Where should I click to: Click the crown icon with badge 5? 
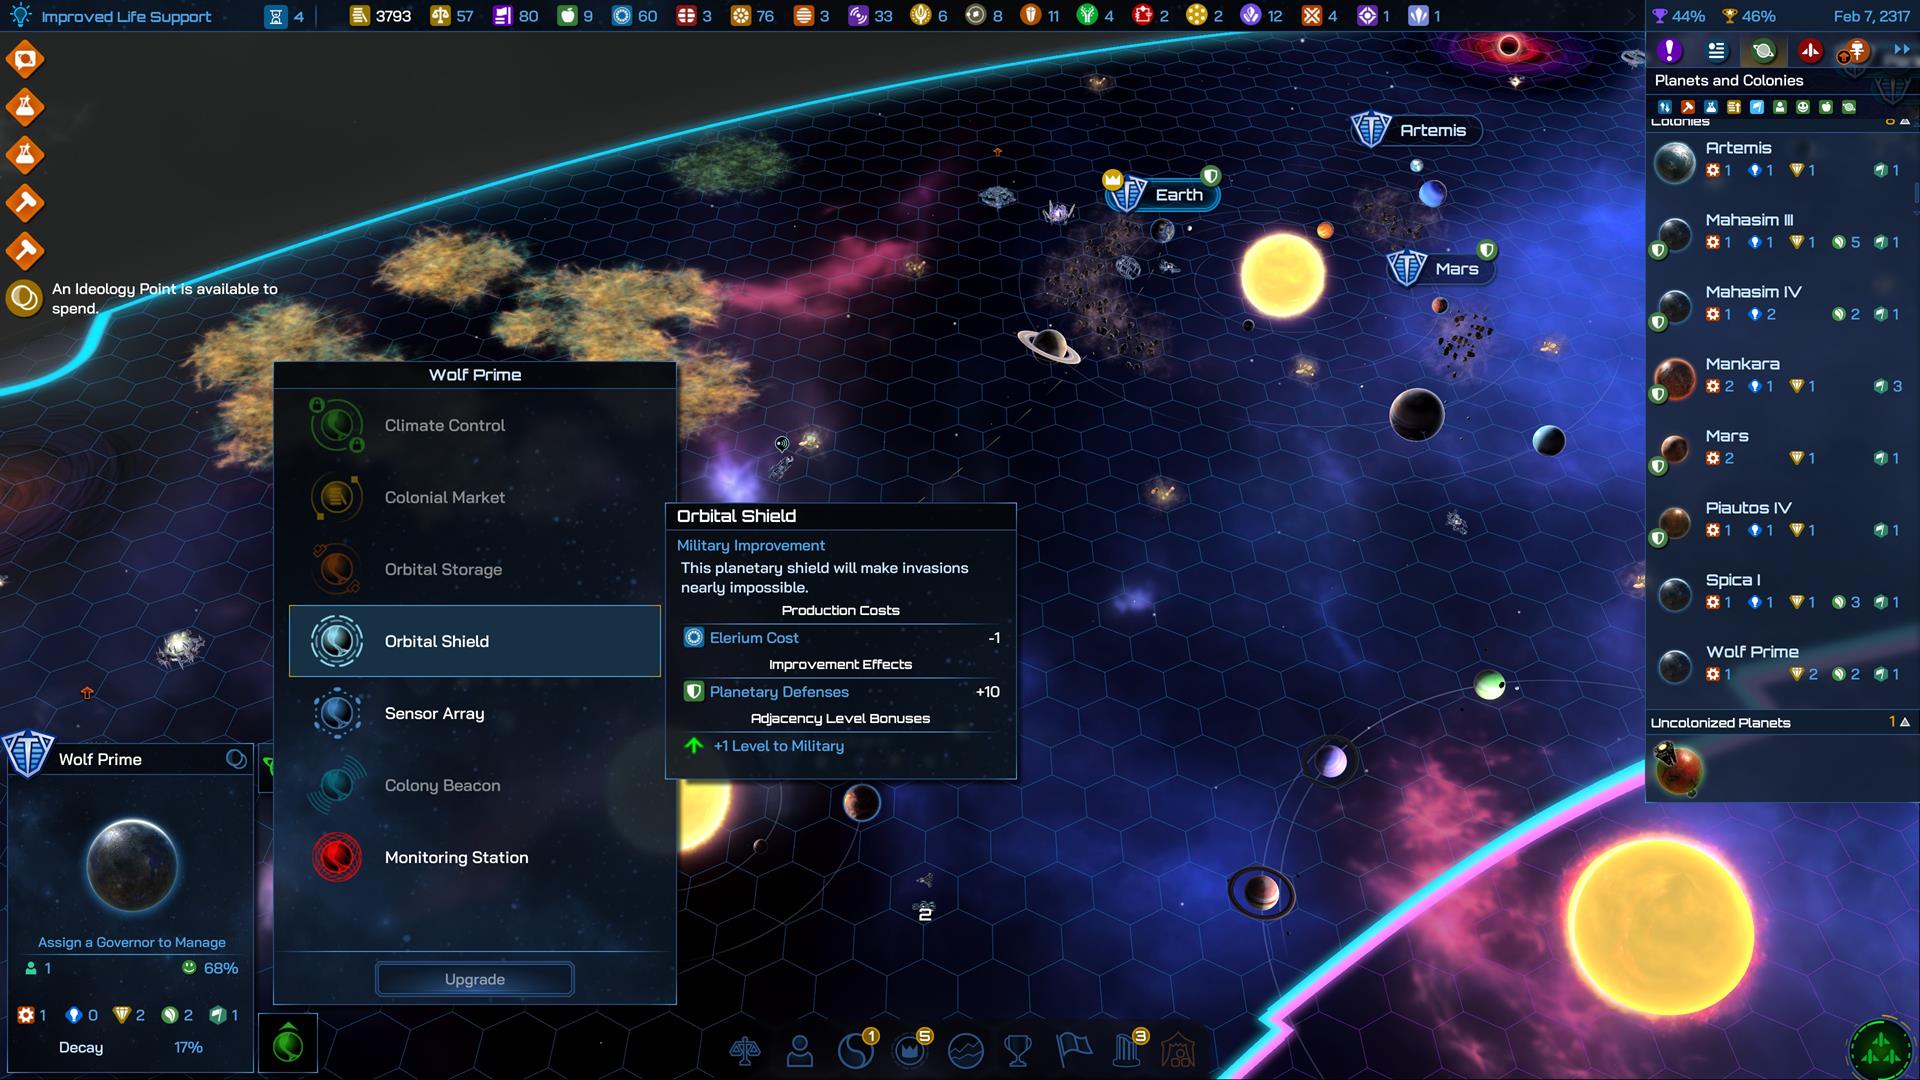(909, 1050)
